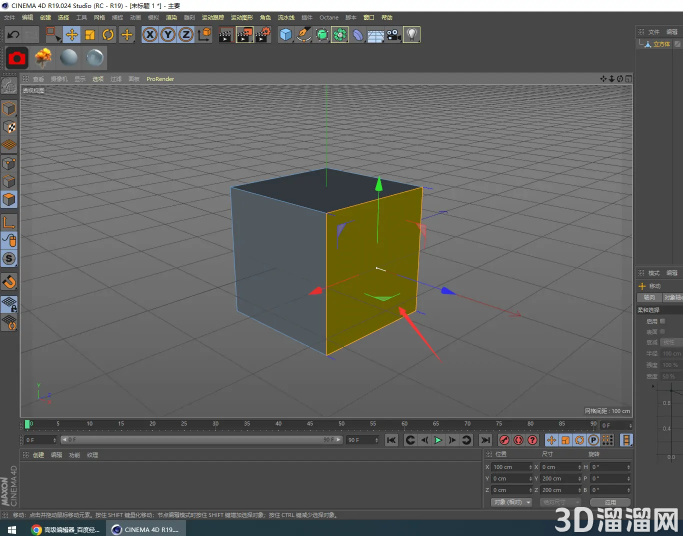The image size is (683, 536).
Task: Click frame 50 on timeline ruler
Action: (x=341, y=424)
